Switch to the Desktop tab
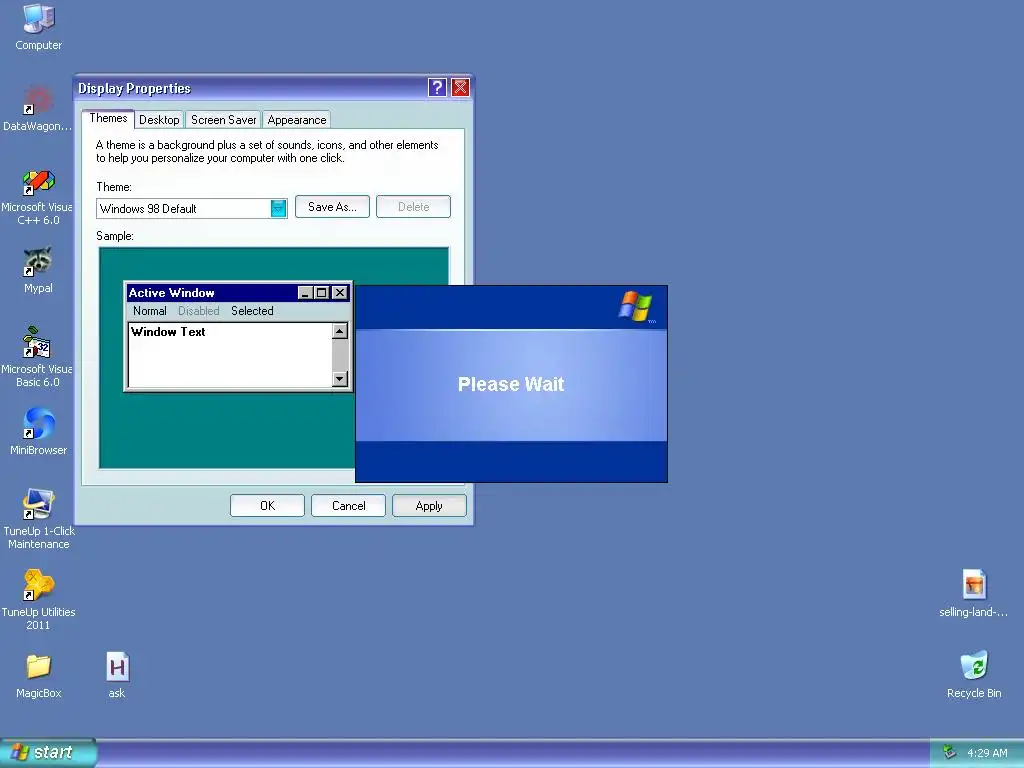Viewport: 1024px width, 768px height. [159, 120]
